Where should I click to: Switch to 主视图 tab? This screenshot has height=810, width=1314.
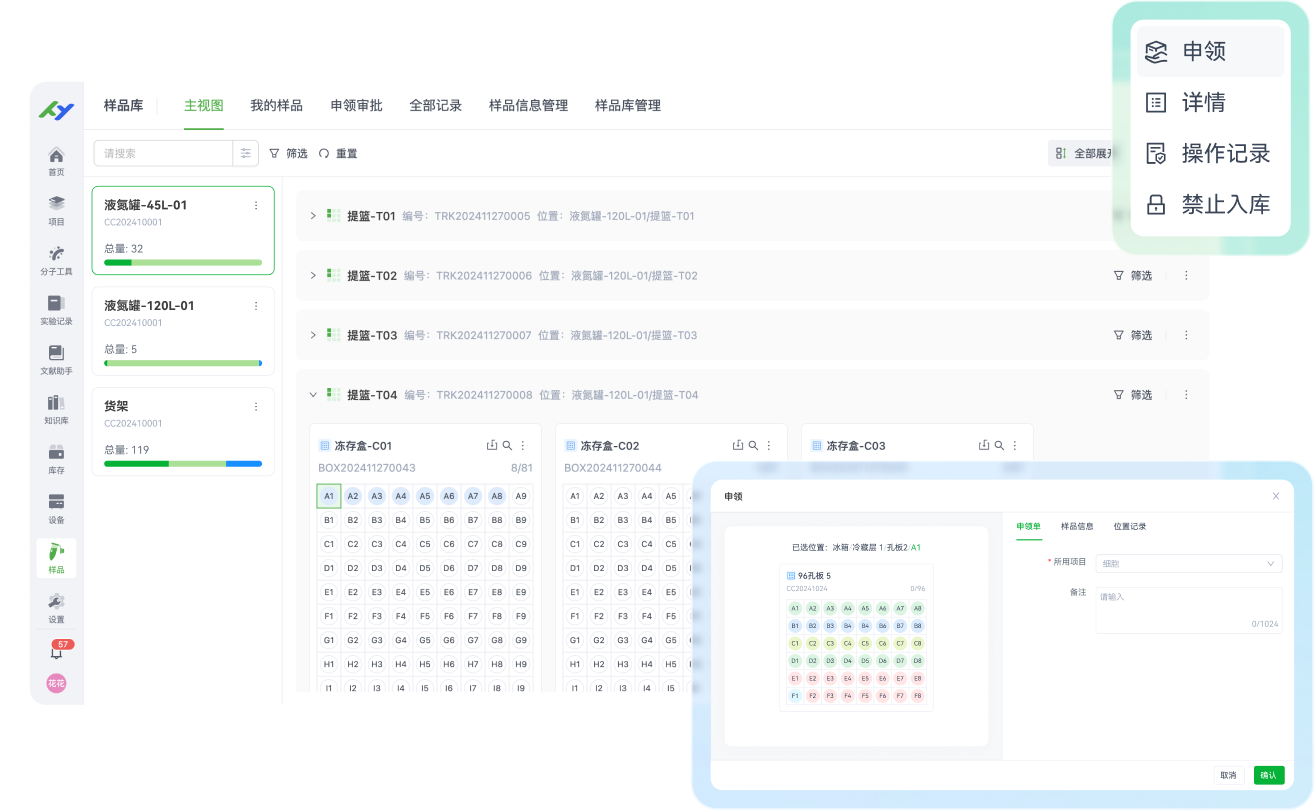(204, 105)
